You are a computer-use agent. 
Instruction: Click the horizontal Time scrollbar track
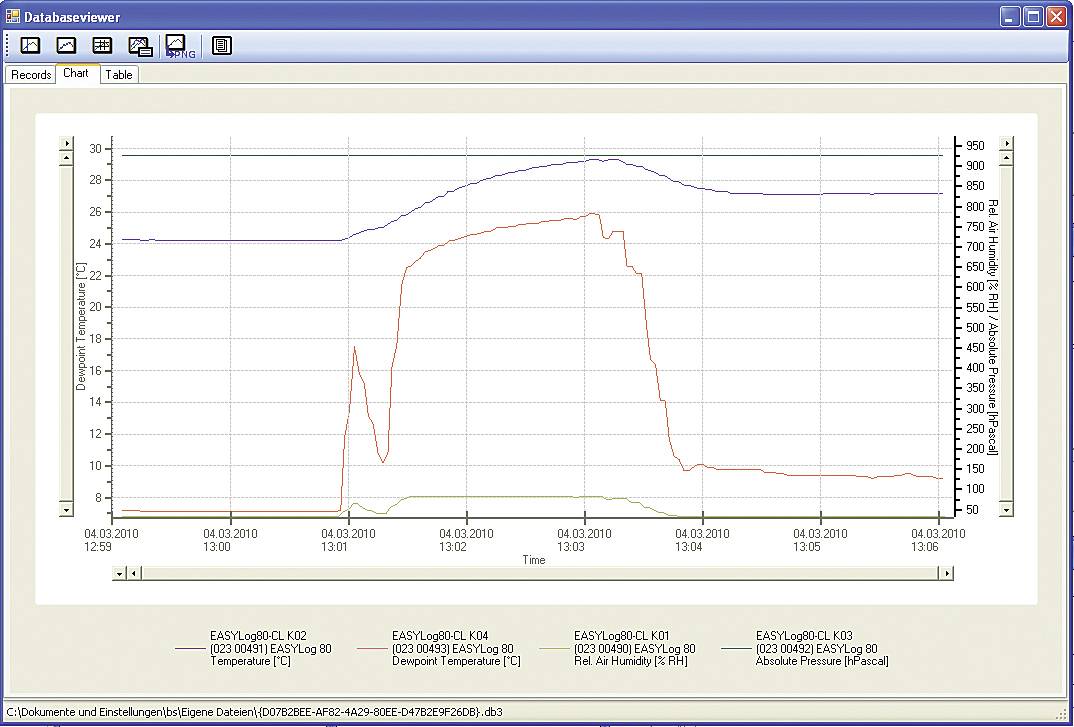540,573
